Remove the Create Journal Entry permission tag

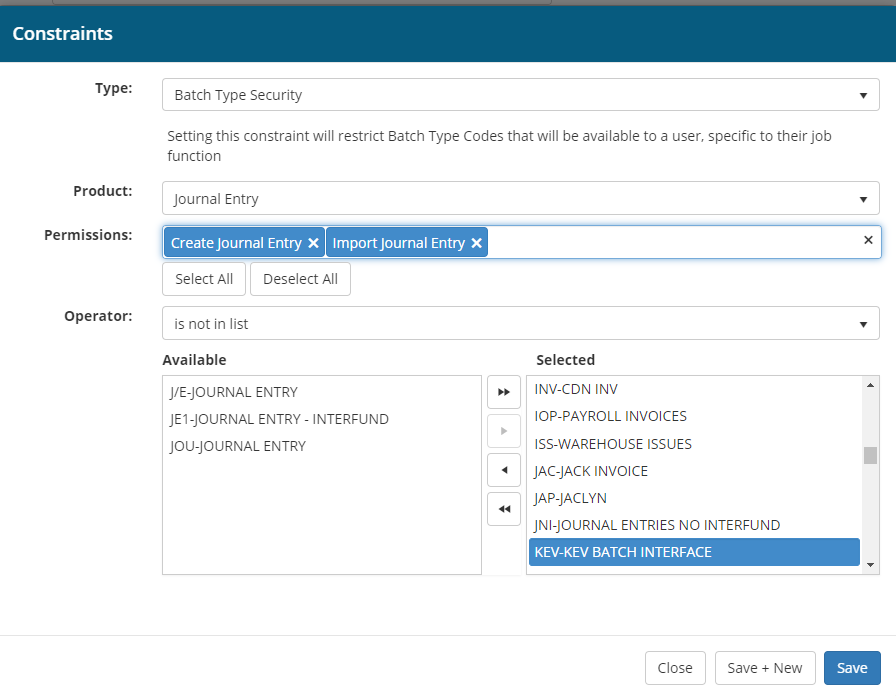pyautogui.click(x=313, y=243)
